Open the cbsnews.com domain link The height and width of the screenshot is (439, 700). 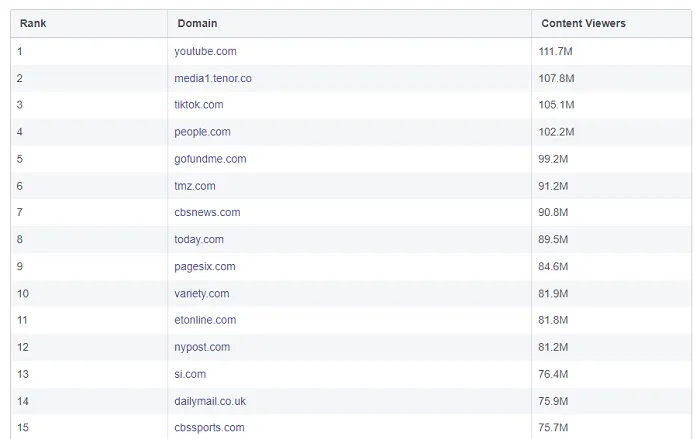(207, 212)
